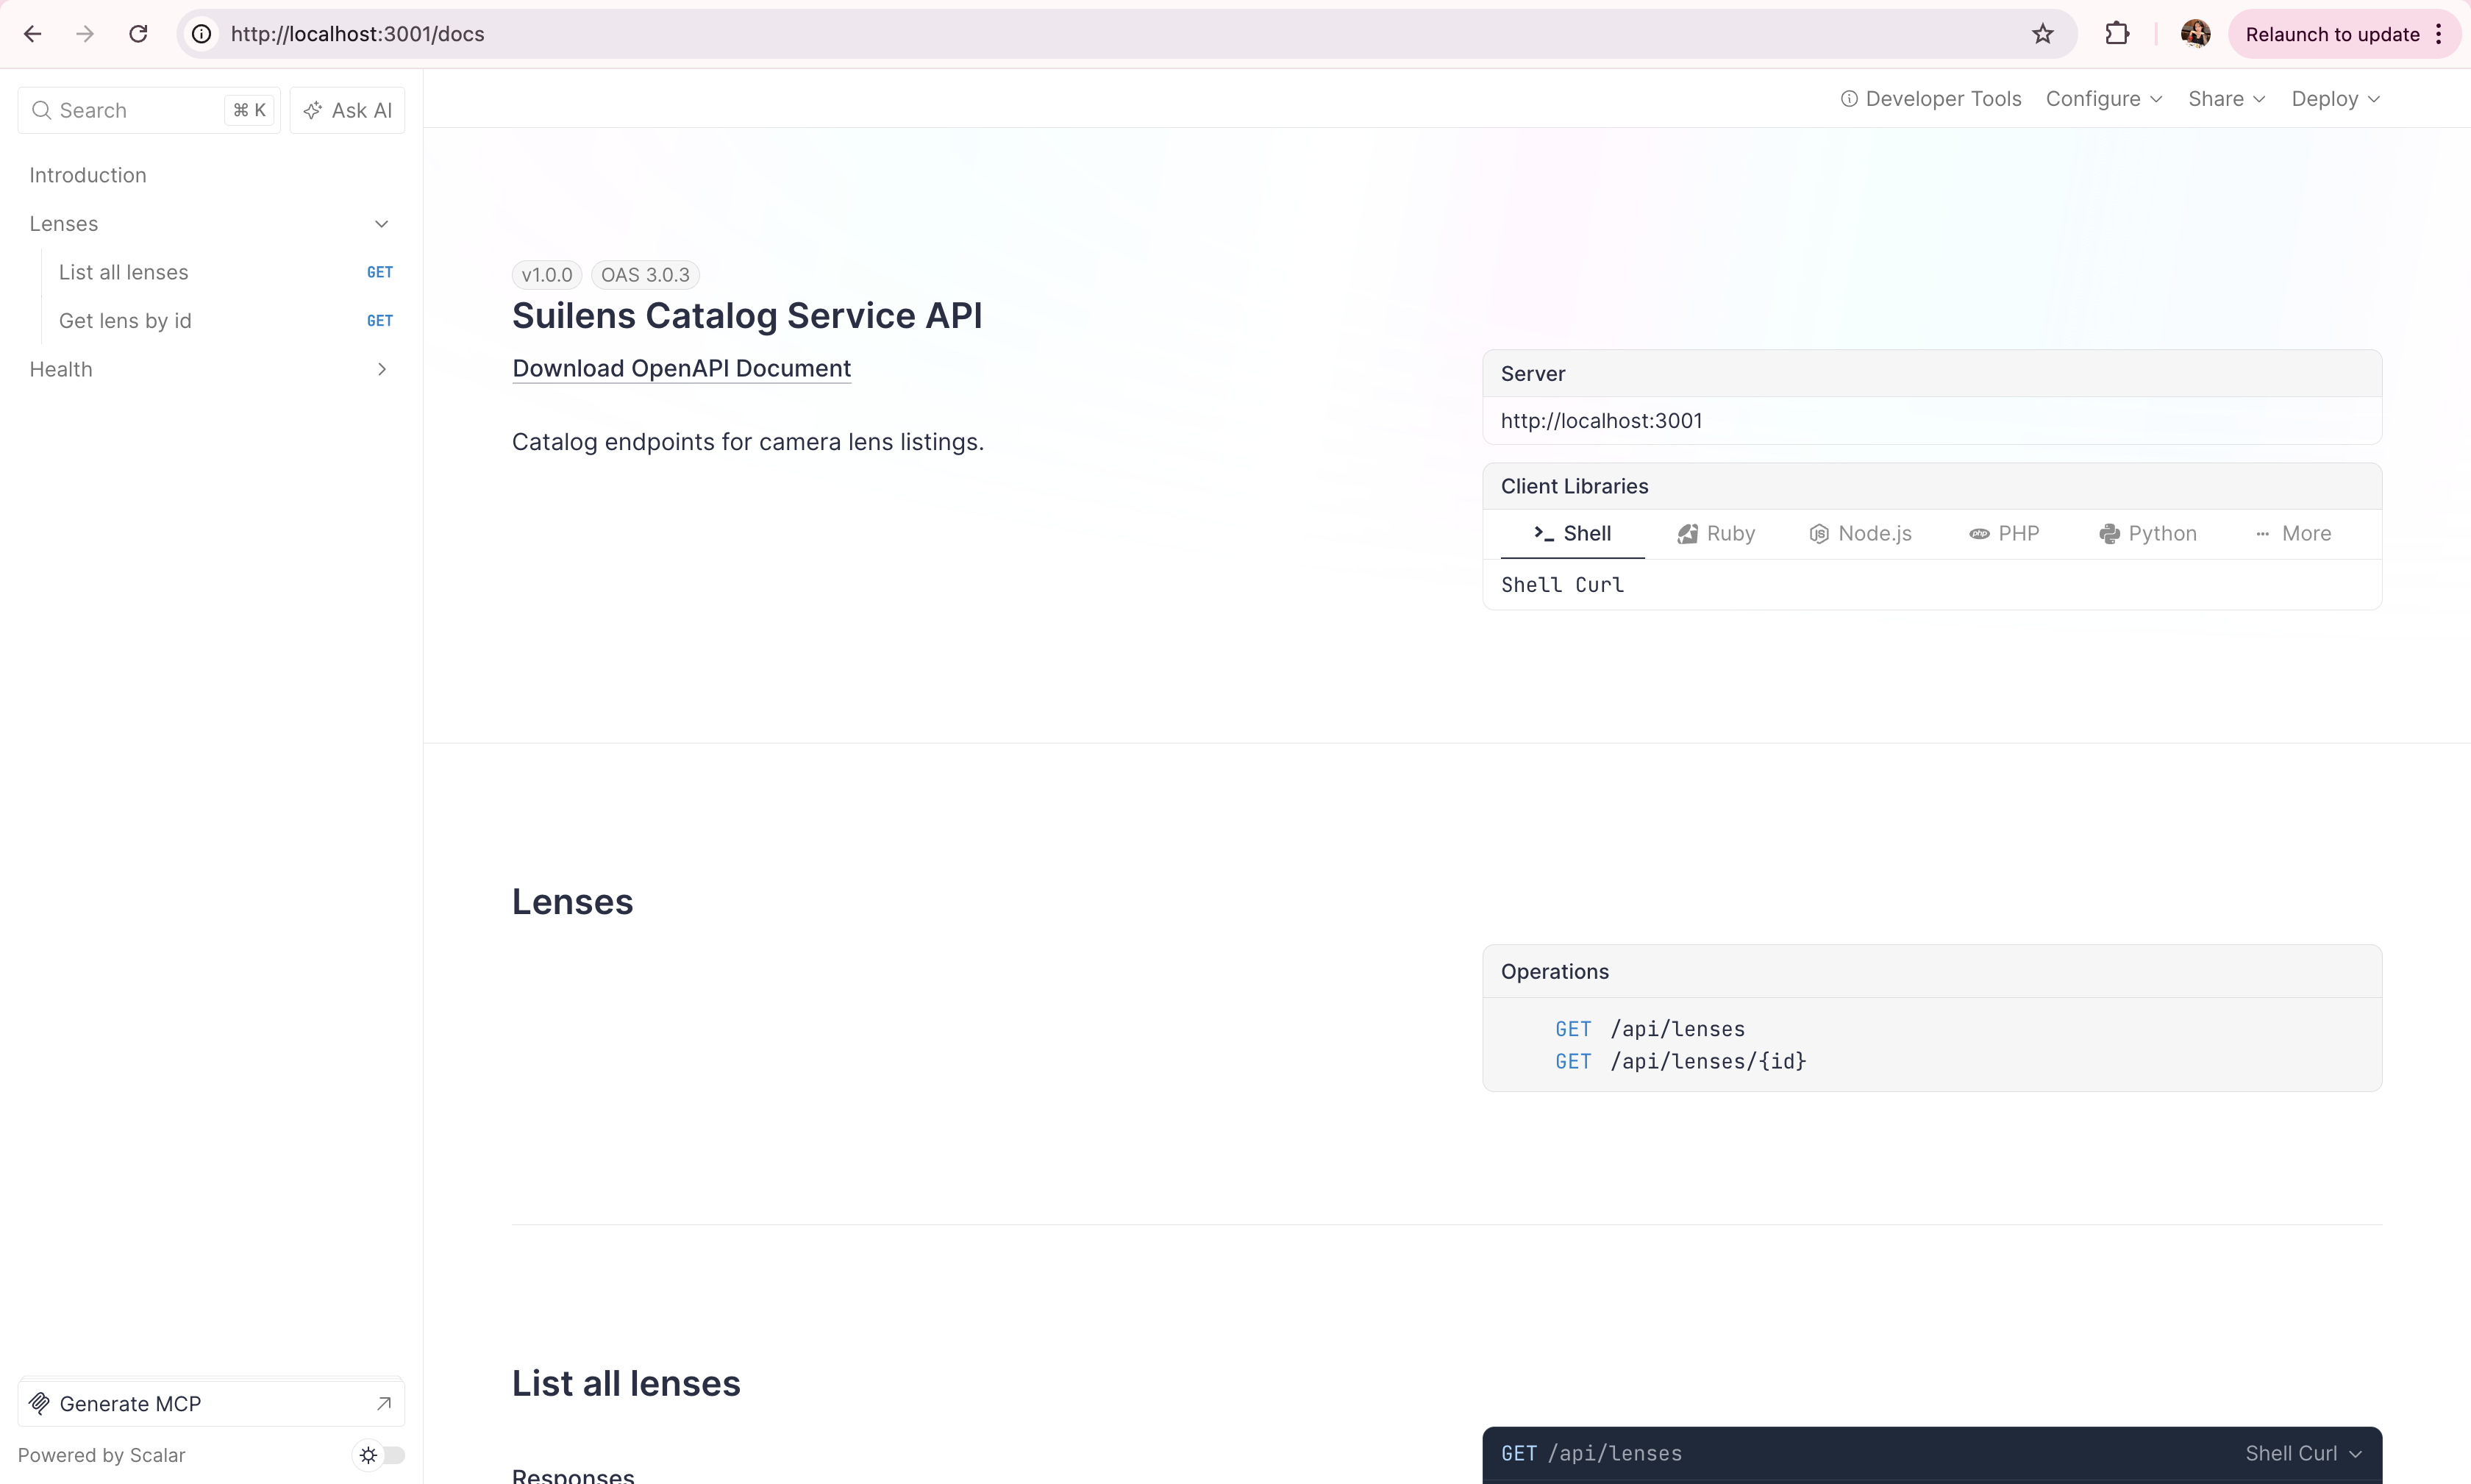The height and width of the screenshot is (1484, 2471).
Task: Toggle the light/dark mode switch
Action: coord(382,1455)
